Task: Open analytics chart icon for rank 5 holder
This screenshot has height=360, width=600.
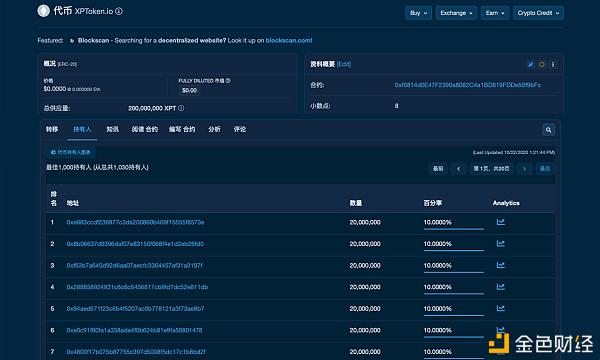Action: [x=501, y=308]
